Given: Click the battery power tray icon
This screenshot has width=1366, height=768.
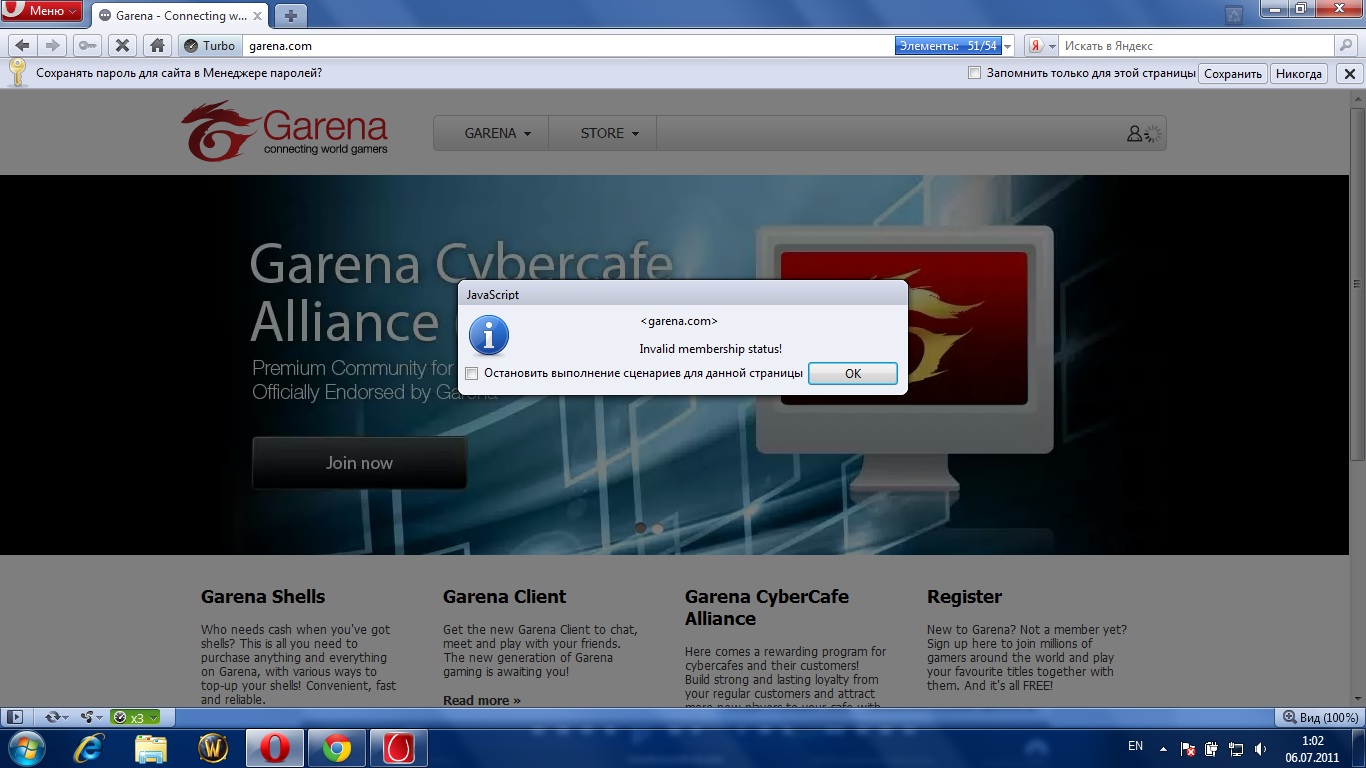Looking at the screenshot, I should [1212, 749].
